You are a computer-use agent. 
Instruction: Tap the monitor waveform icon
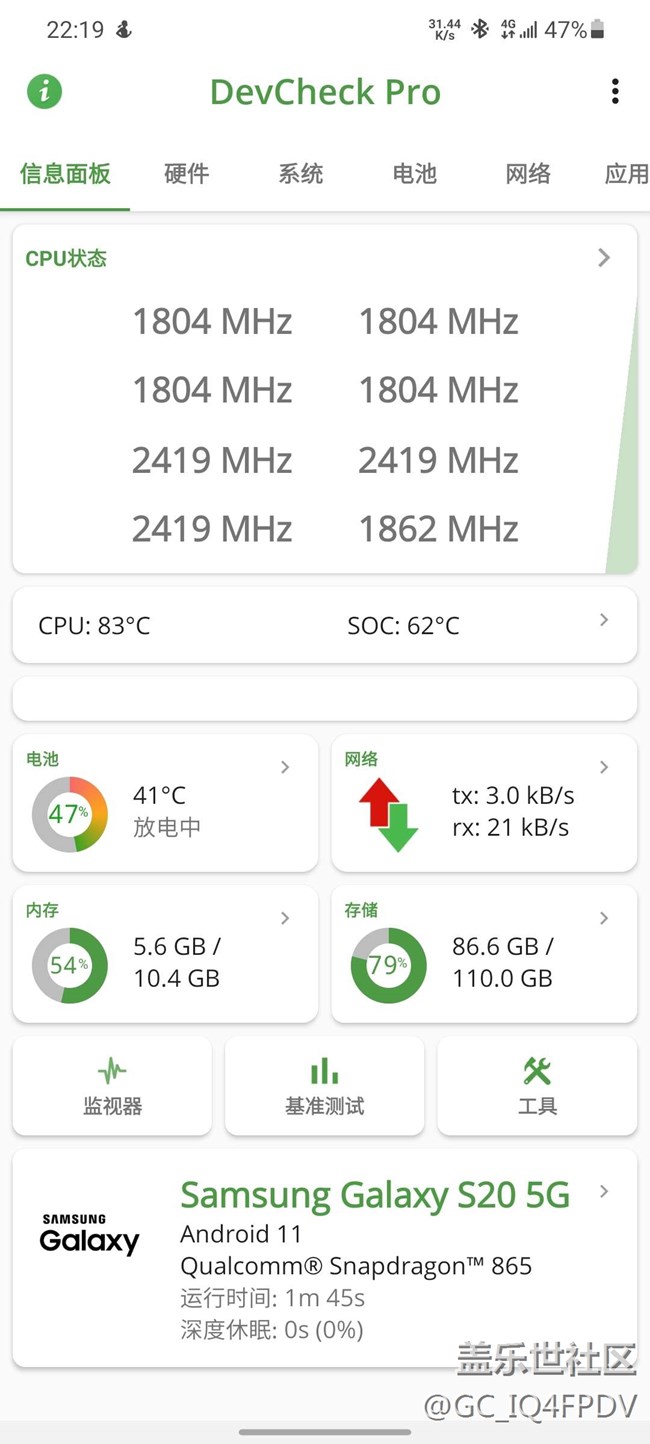pyautogui.click(x=112, y=1072)
